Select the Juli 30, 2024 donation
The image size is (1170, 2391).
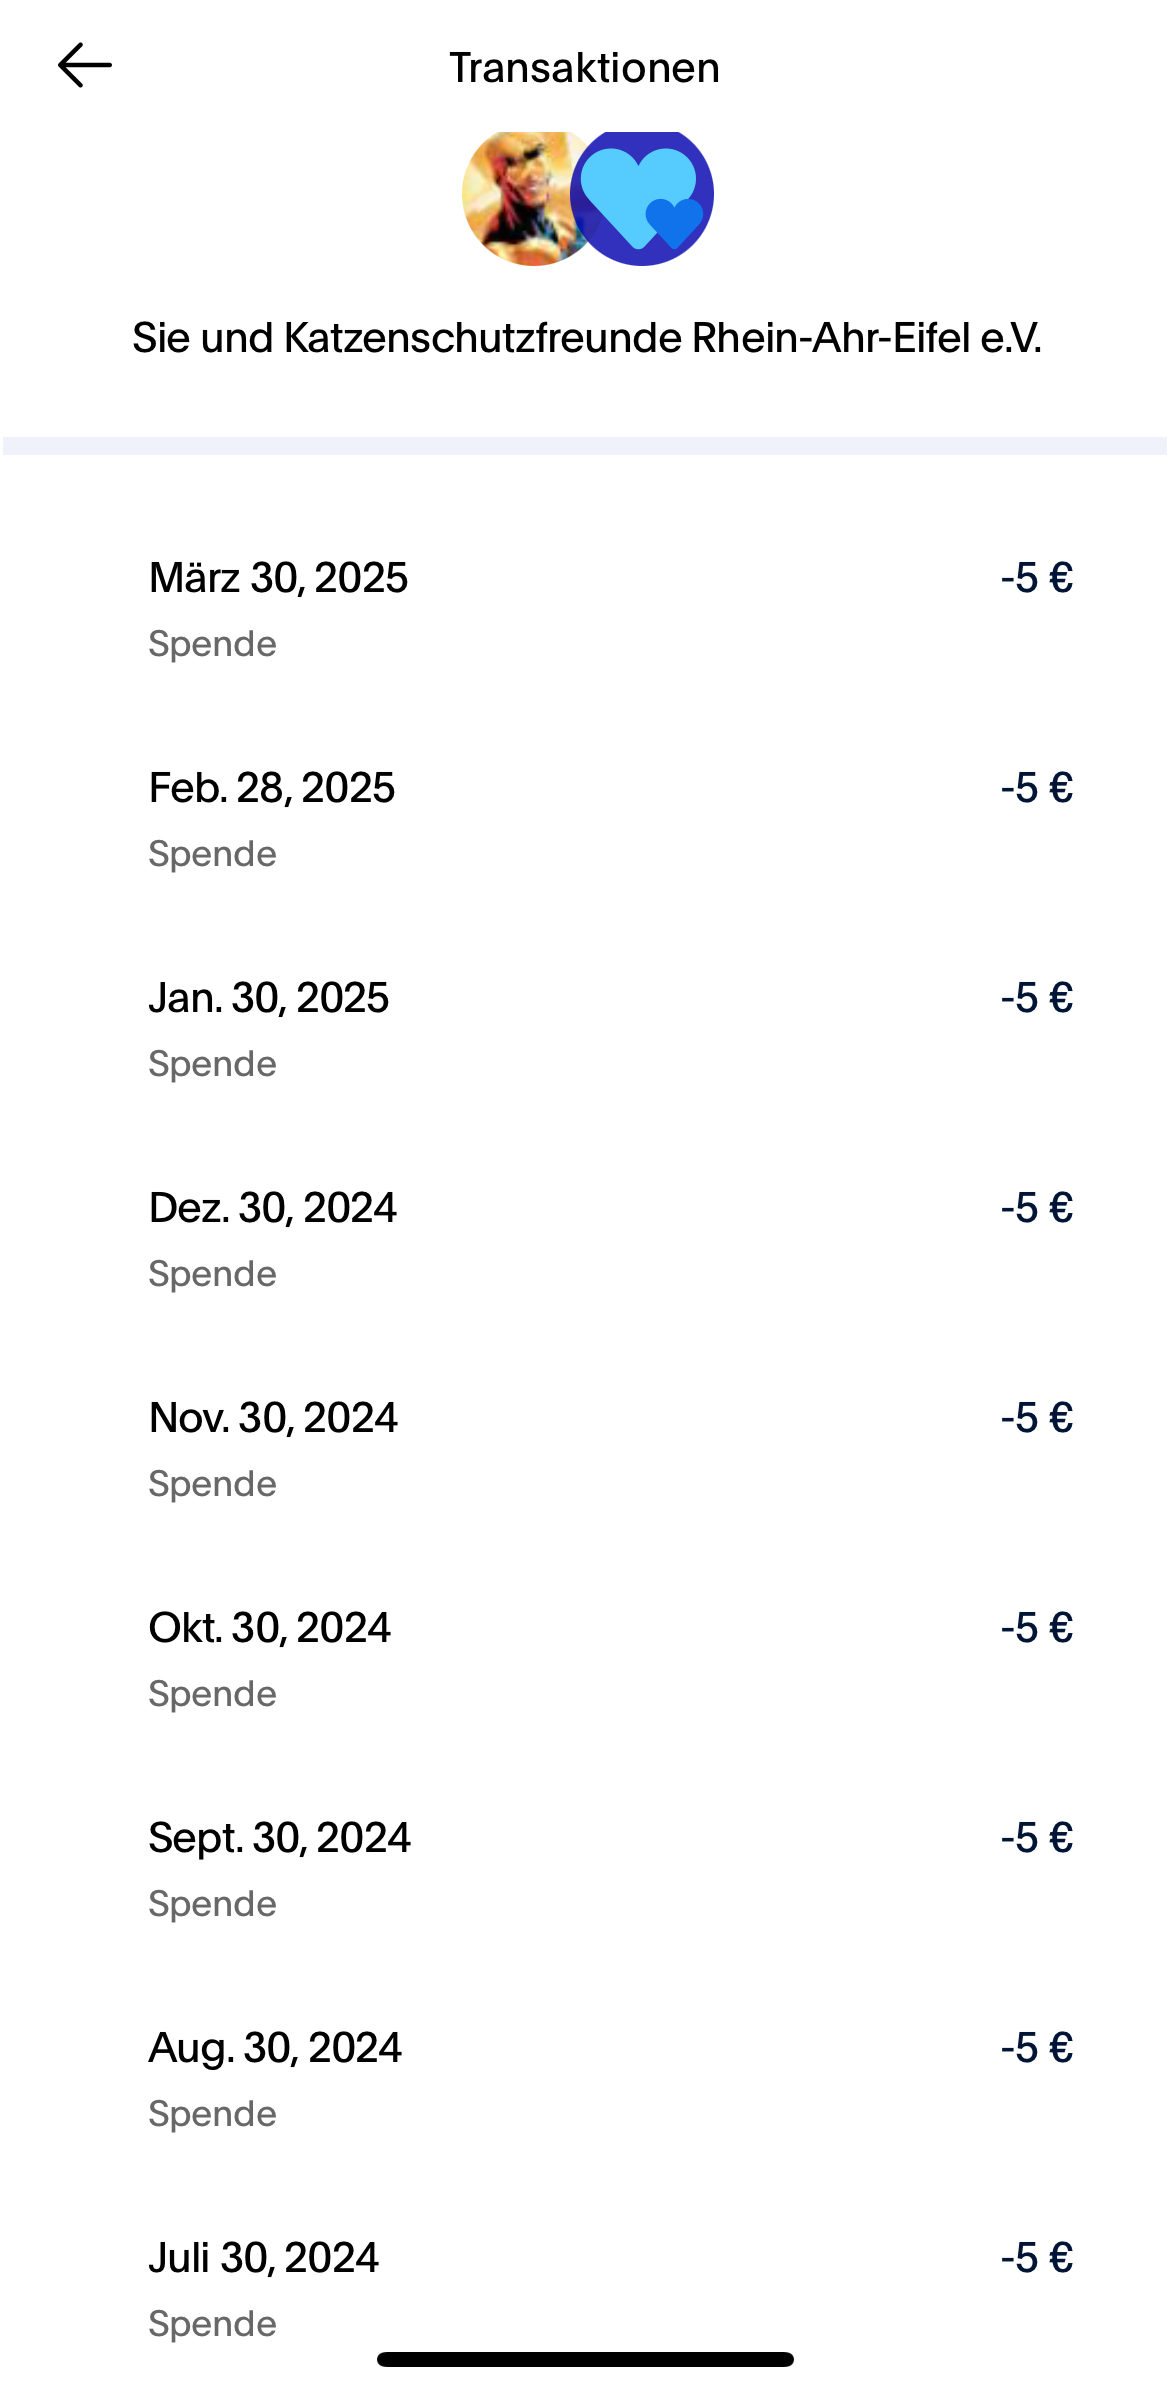tap(264, 2258)
